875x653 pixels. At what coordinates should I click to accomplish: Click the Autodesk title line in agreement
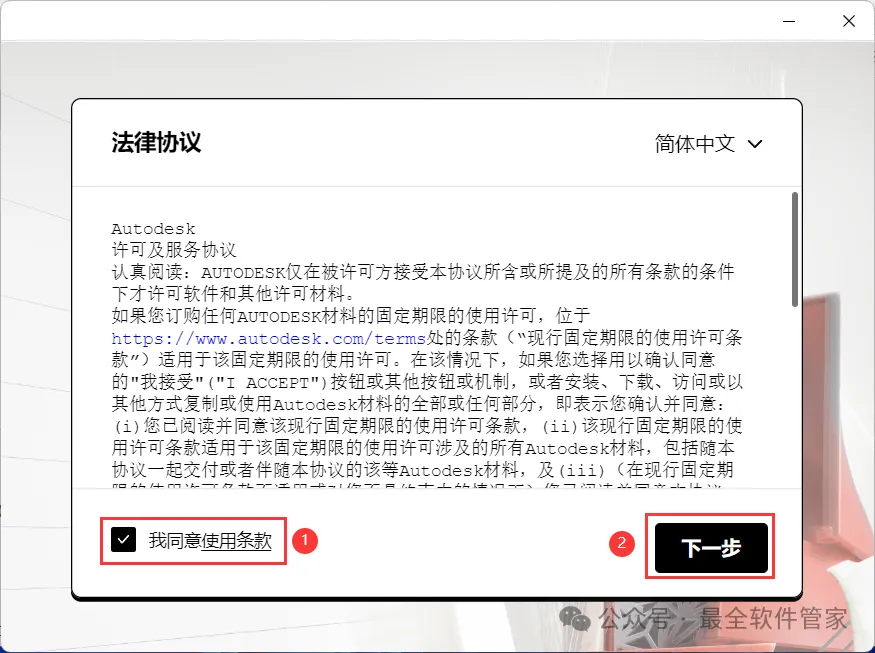153,229
